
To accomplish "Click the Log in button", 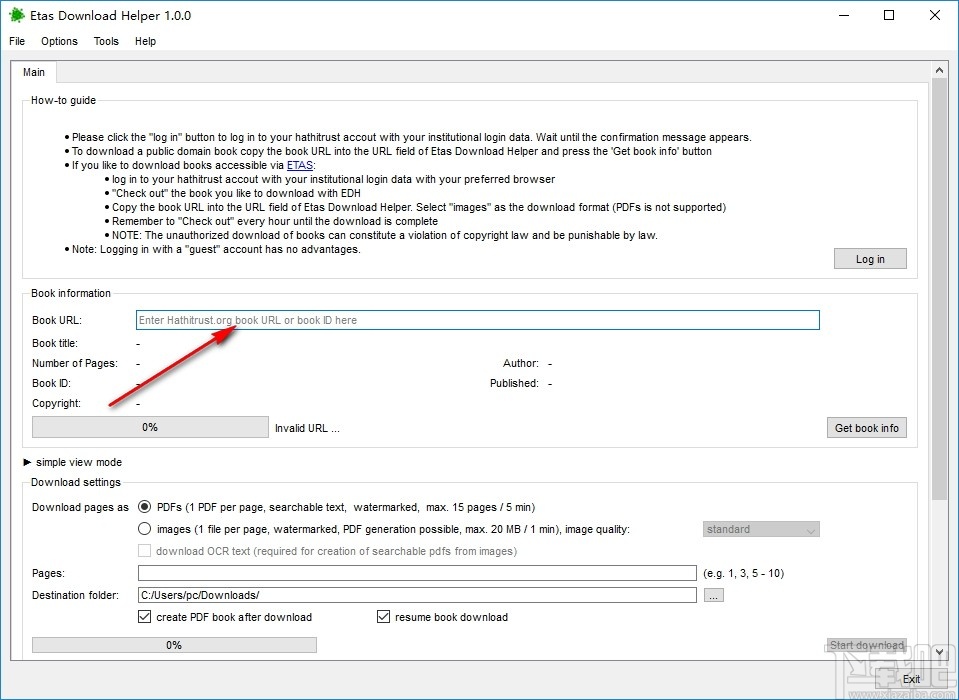I will point(869,258).
